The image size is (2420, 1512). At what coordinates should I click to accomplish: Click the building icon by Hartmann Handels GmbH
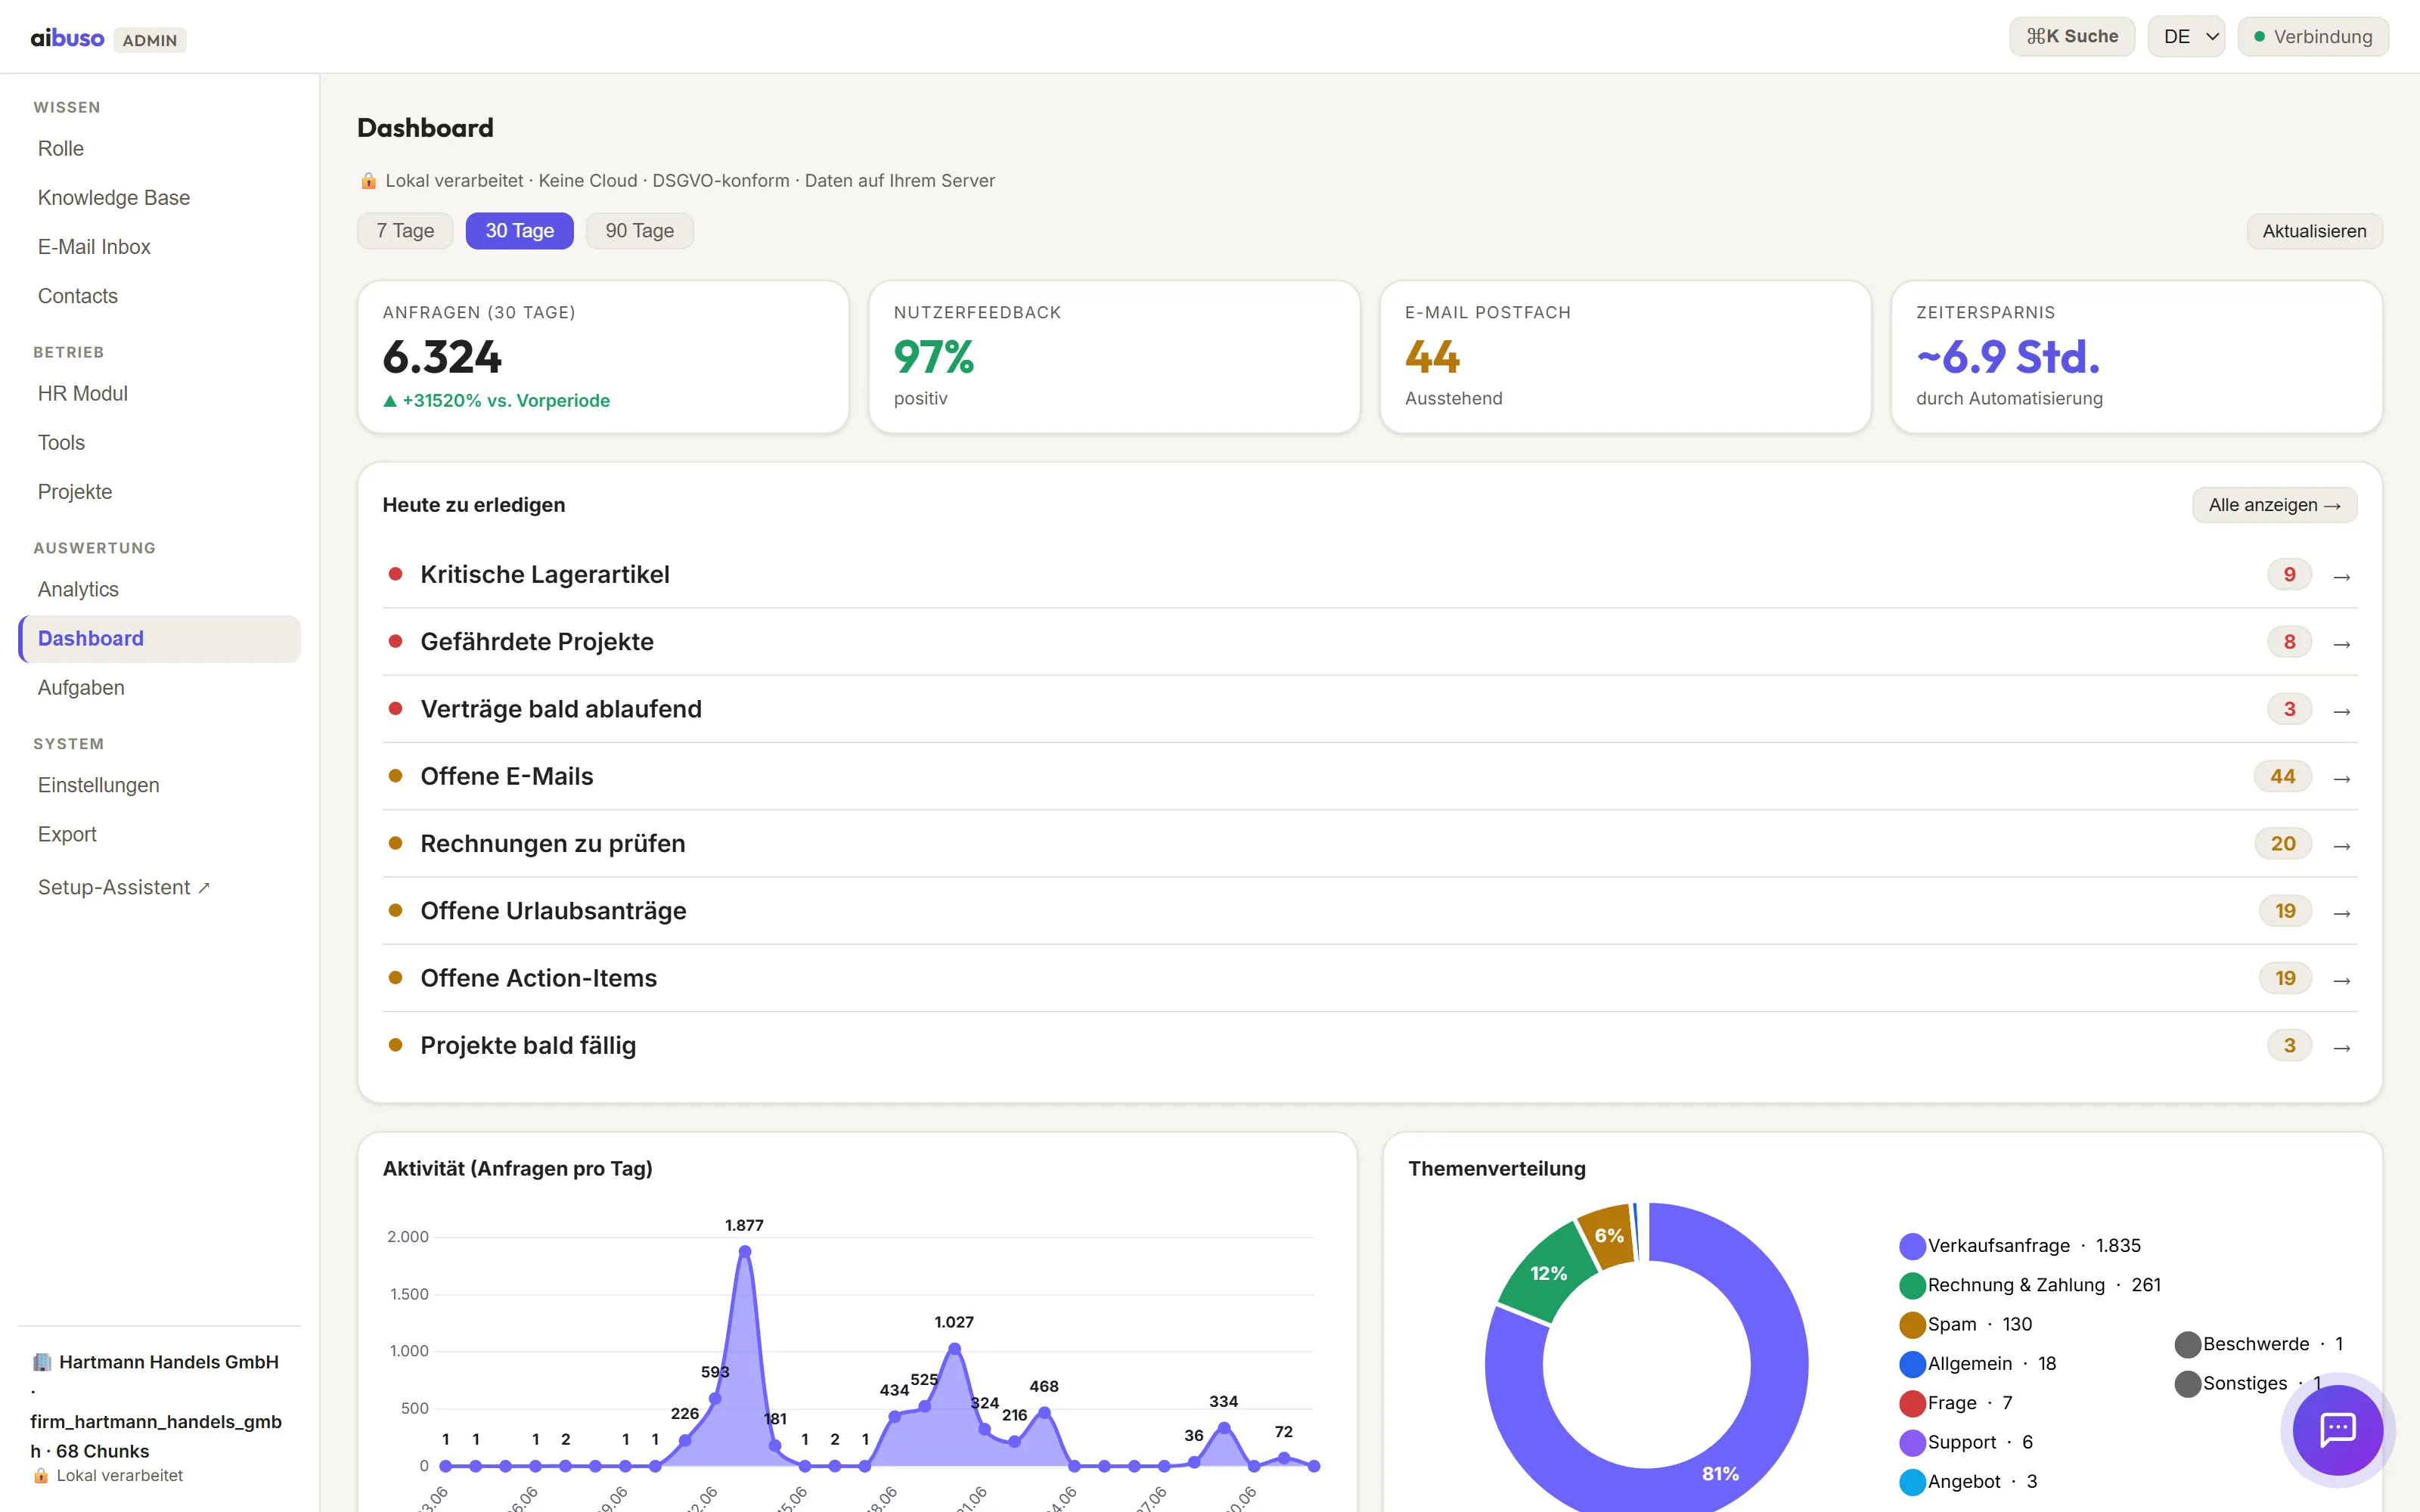pyautogui.click(x=42, y=1362)
